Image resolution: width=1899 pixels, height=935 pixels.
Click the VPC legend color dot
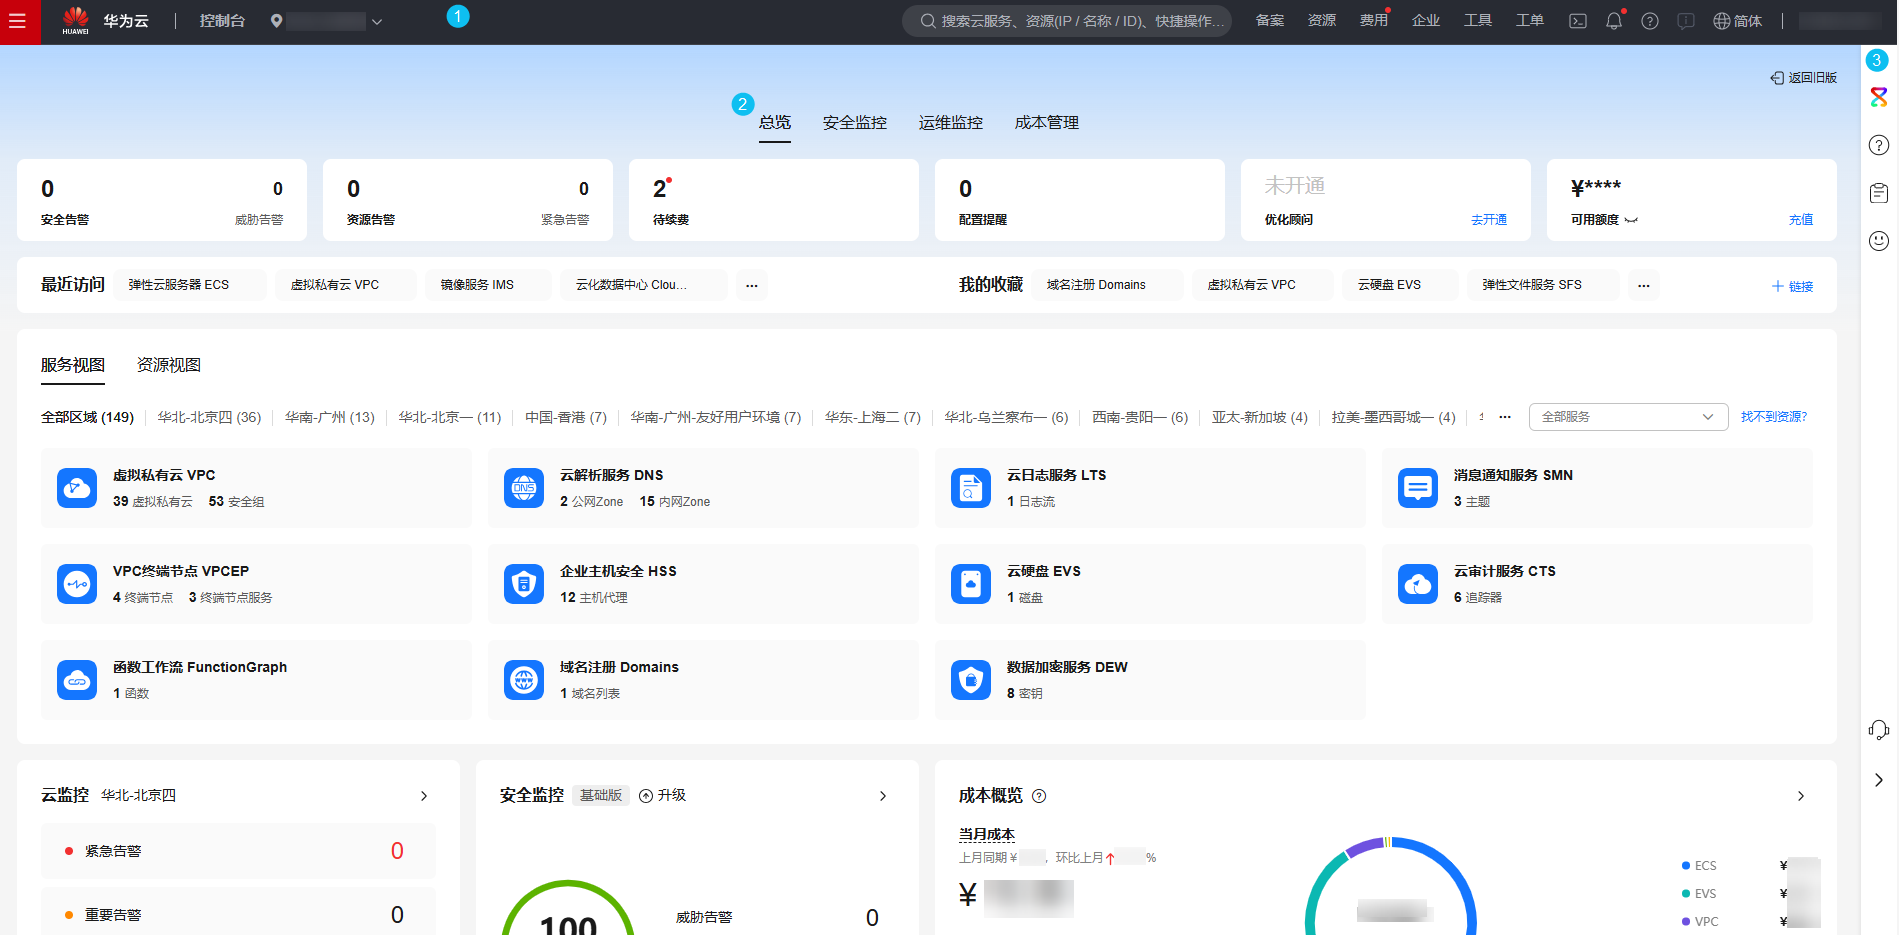1686,922
